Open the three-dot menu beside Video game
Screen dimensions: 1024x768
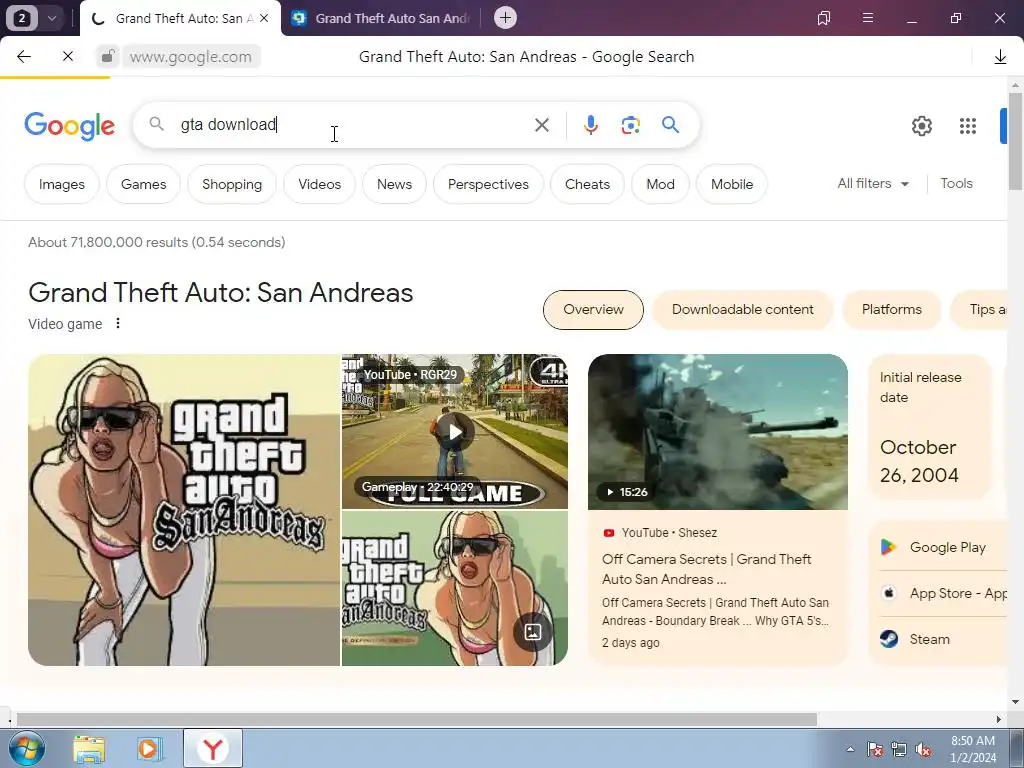coord(118,323)
